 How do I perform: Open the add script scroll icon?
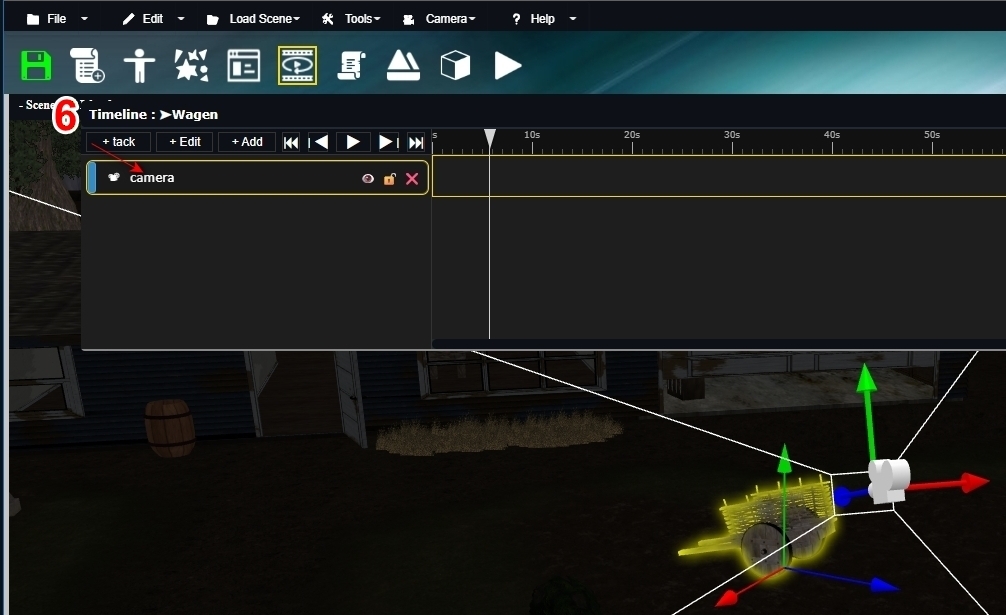87,66
